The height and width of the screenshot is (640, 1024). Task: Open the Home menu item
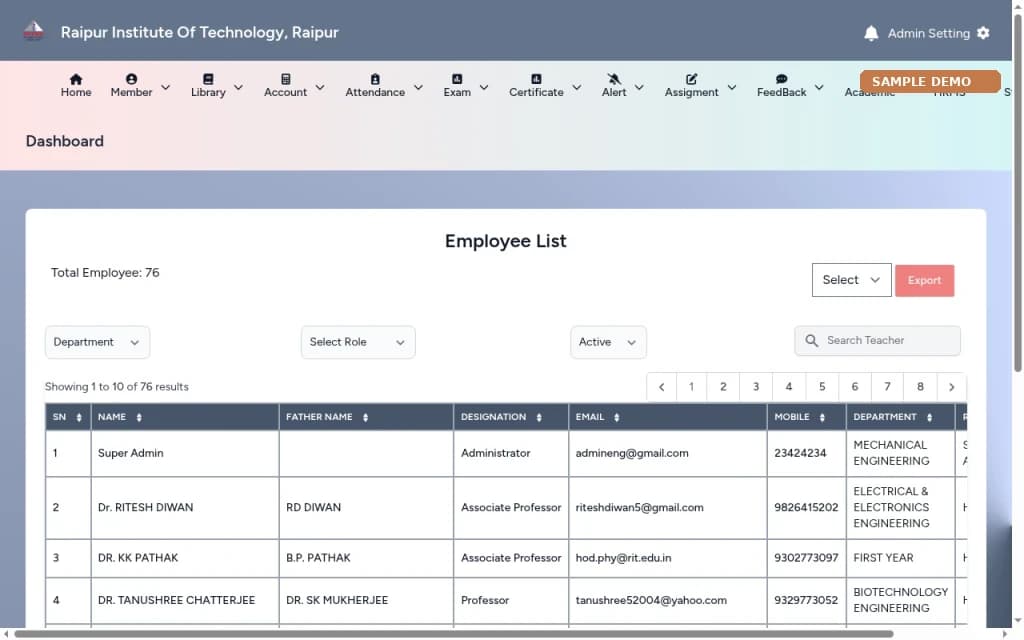76,86
